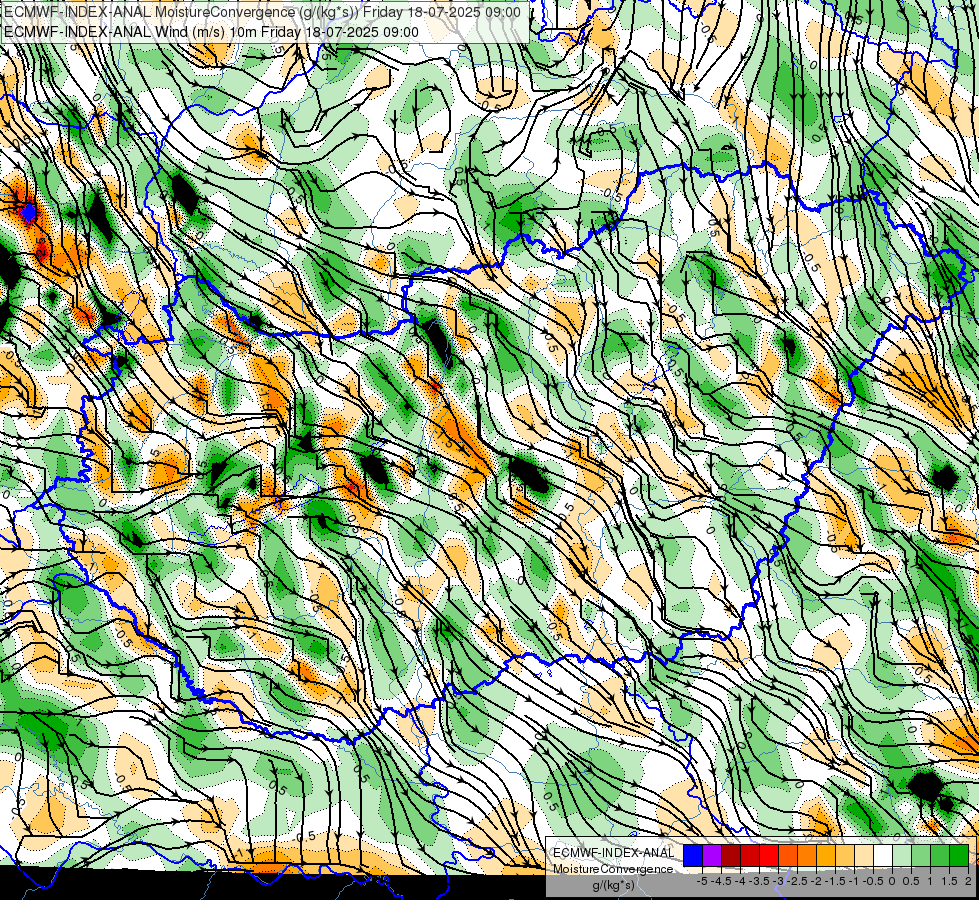Click the legend label ECMWF-INDEX-ANAL
Screen dimensions: 979x900
point(613,853)
